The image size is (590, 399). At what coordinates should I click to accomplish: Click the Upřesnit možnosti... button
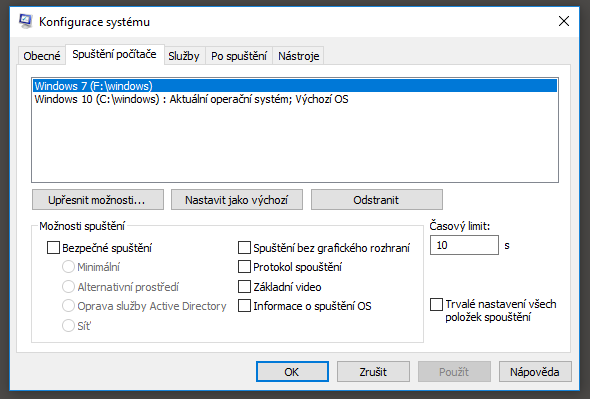point(98,200)
